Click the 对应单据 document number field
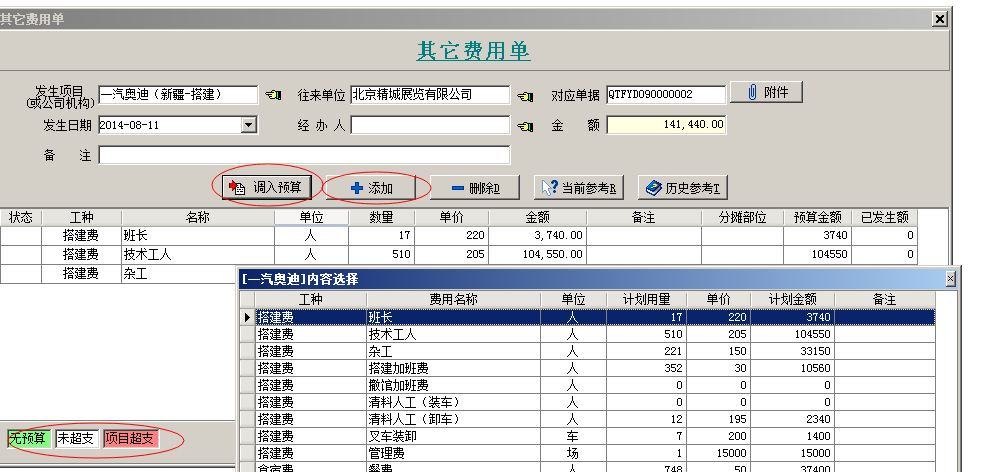The height and width of the screenshot is (472, 984). (665, 95)
